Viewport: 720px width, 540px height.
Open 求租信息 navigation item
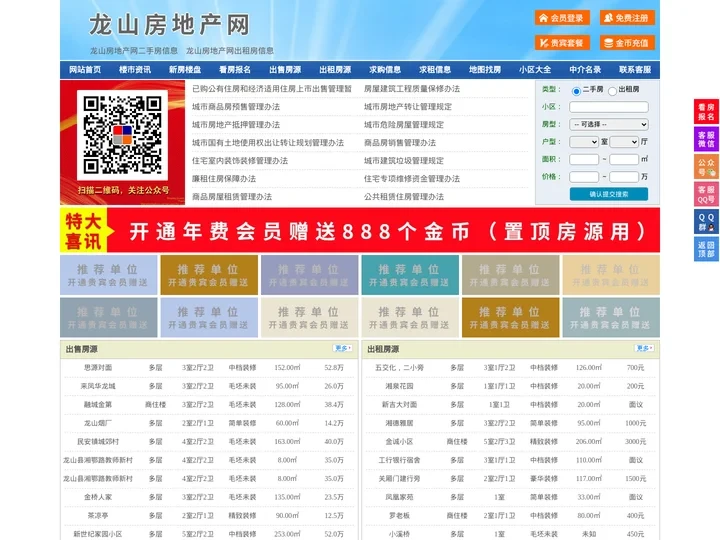[x=435, y=70]
